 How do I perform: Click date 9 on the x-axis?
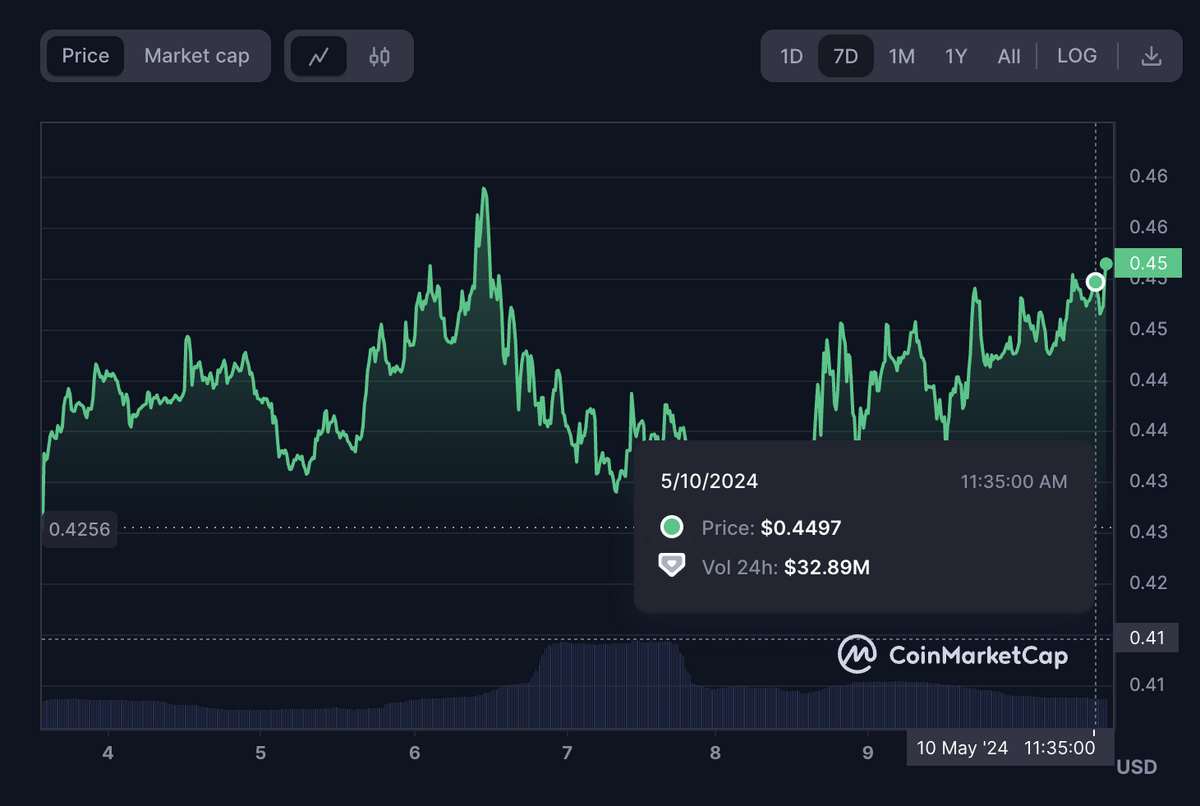pyautogui.click(x=868, y=752)
